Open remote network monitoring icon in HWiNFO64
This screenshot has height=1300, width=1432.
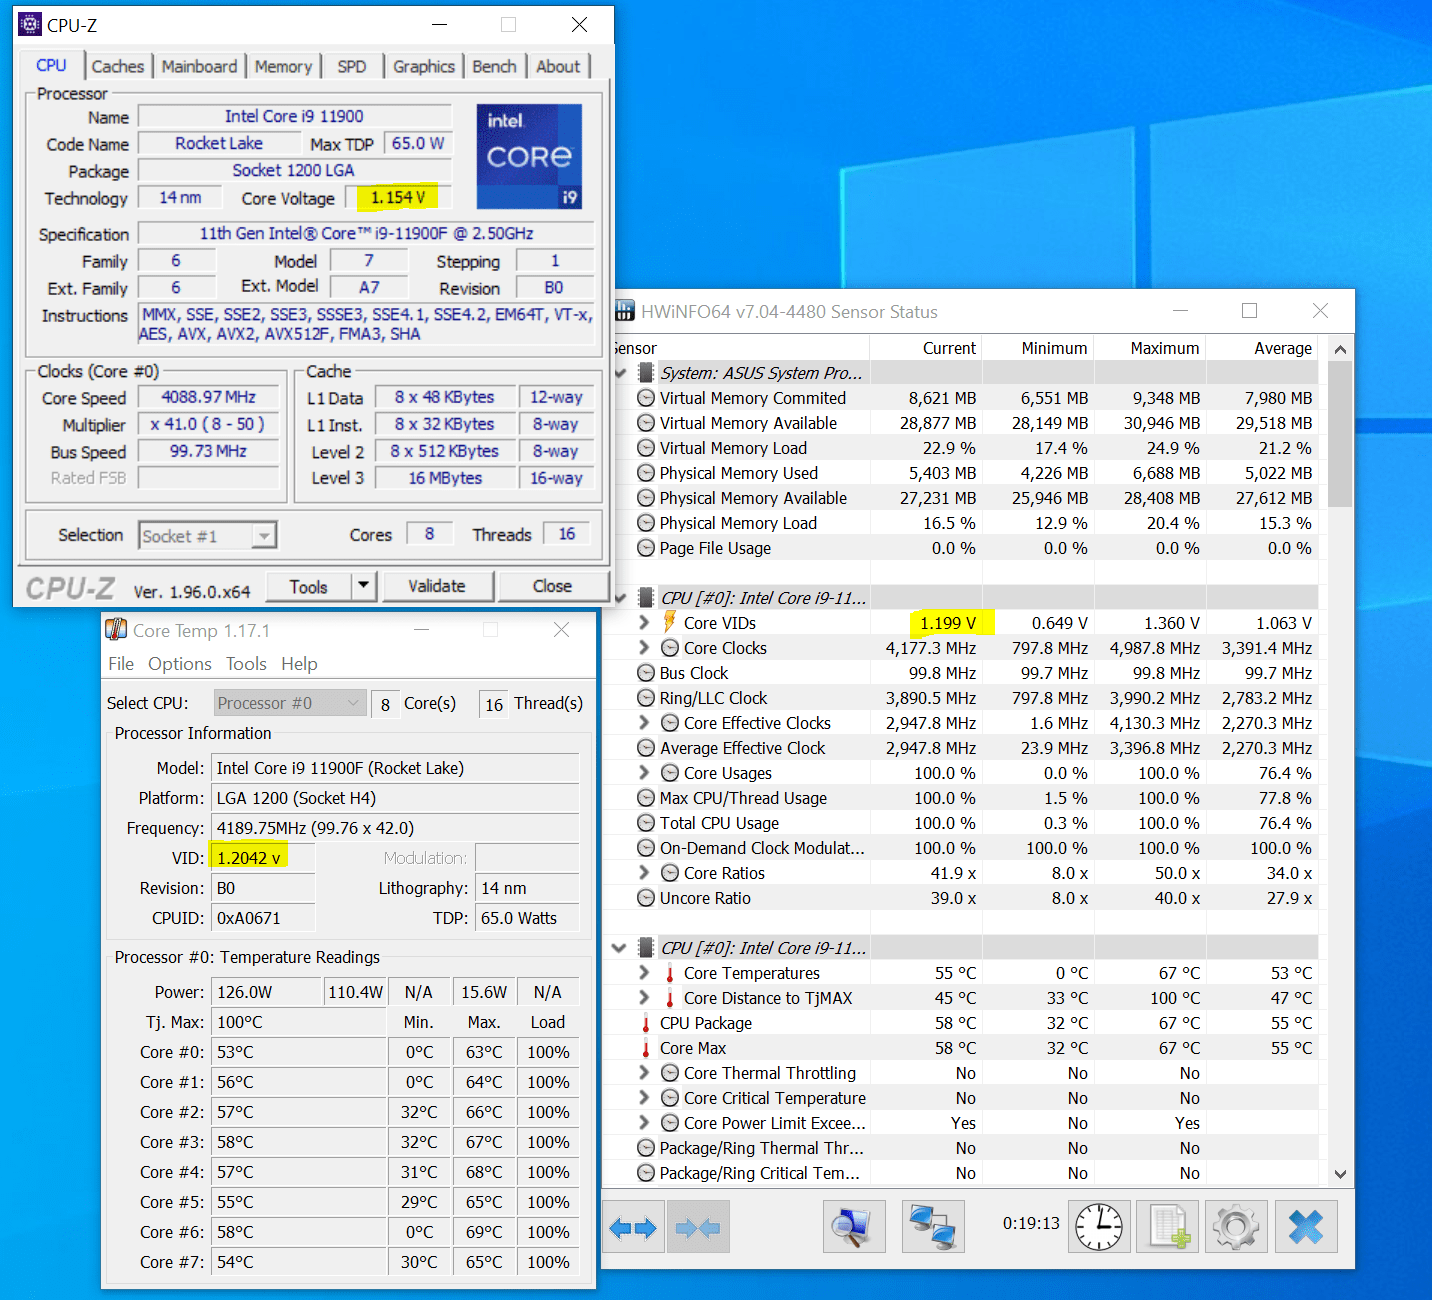point(933,1227)
